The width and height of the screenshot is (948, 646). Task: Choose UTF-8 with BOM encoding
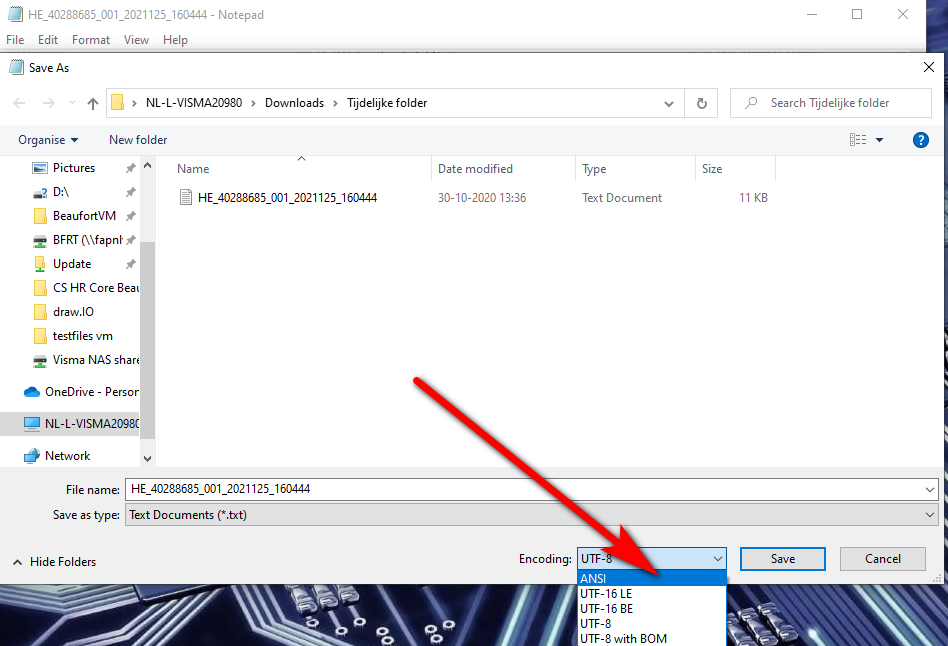(651, 639)
